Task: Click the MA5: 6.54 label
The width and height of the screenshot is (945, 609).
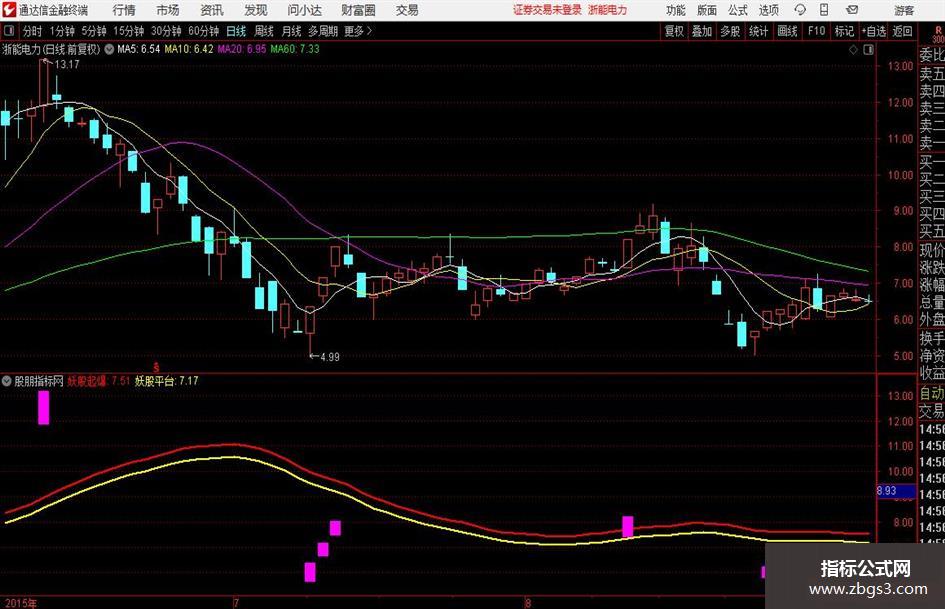Action: pos(139,49)
